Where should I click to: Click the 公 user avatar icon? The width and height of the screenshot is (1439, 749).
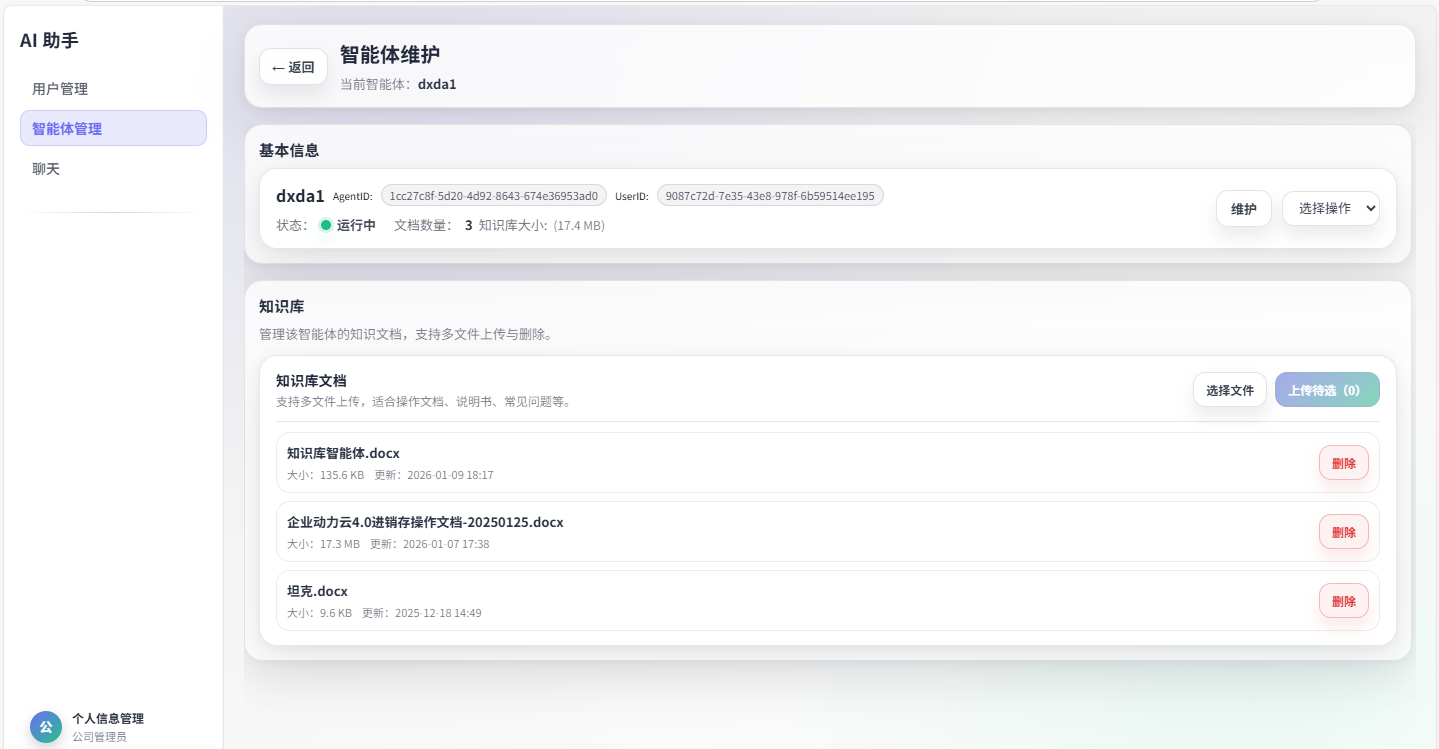[45, 727]
